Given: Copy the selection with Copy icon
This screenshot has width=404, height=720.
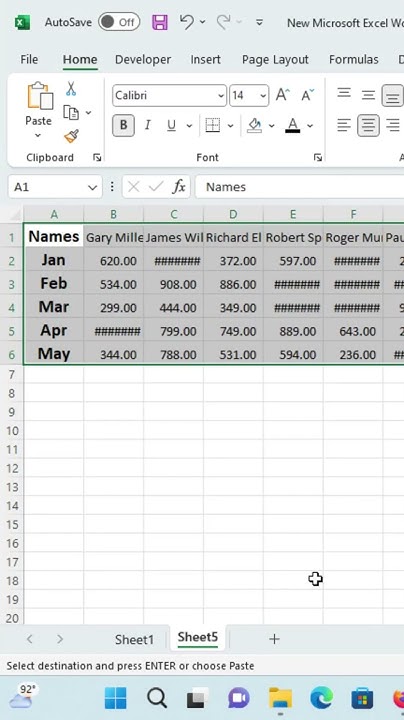Looking at the screenshot, I should (x=71, y=112).
